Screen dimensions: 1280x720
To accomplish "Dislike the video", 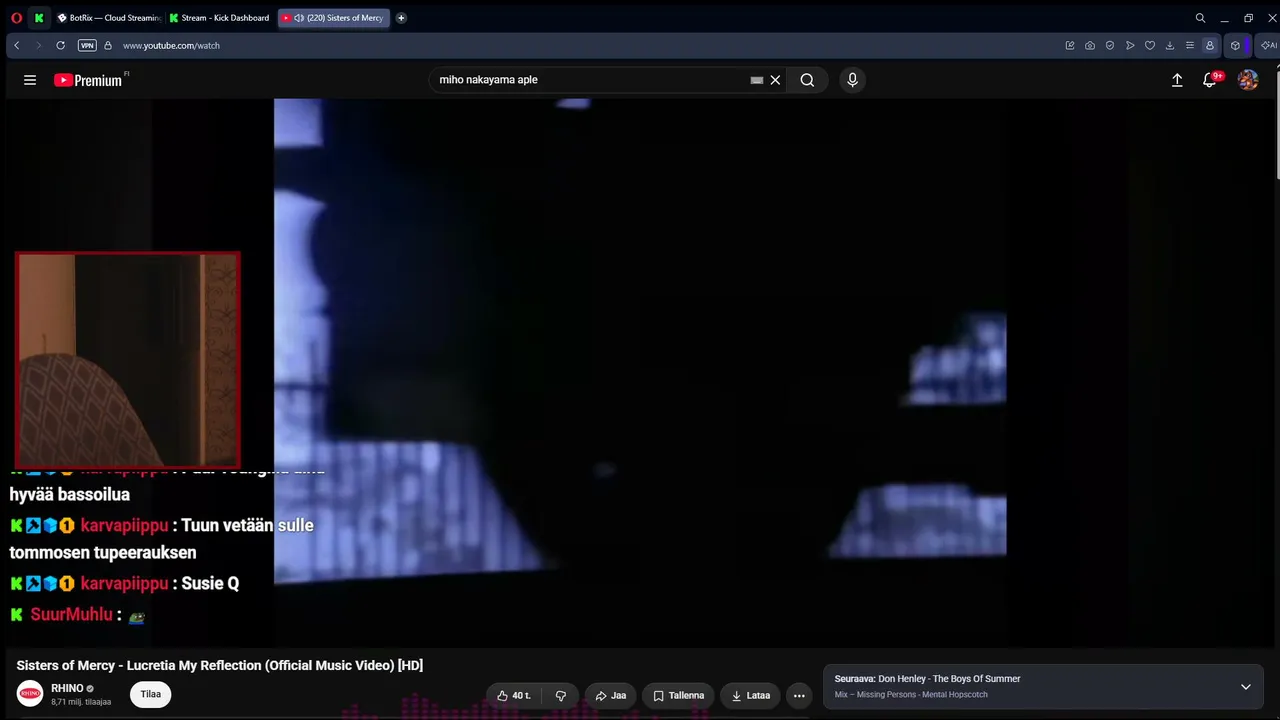I will pos(561,695).
